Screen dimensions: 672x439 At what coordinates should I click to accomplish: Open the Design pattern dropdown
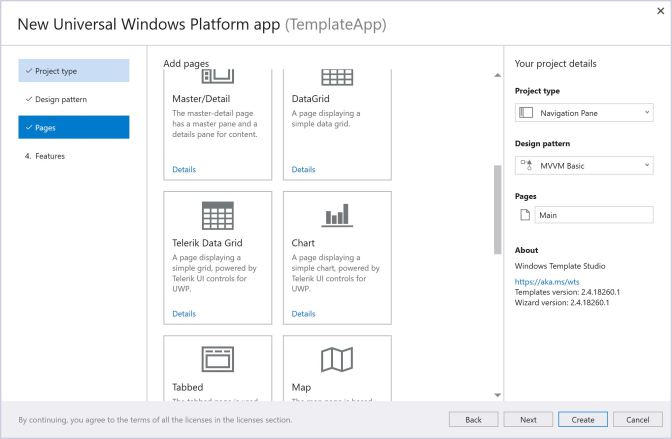(584, 165)
